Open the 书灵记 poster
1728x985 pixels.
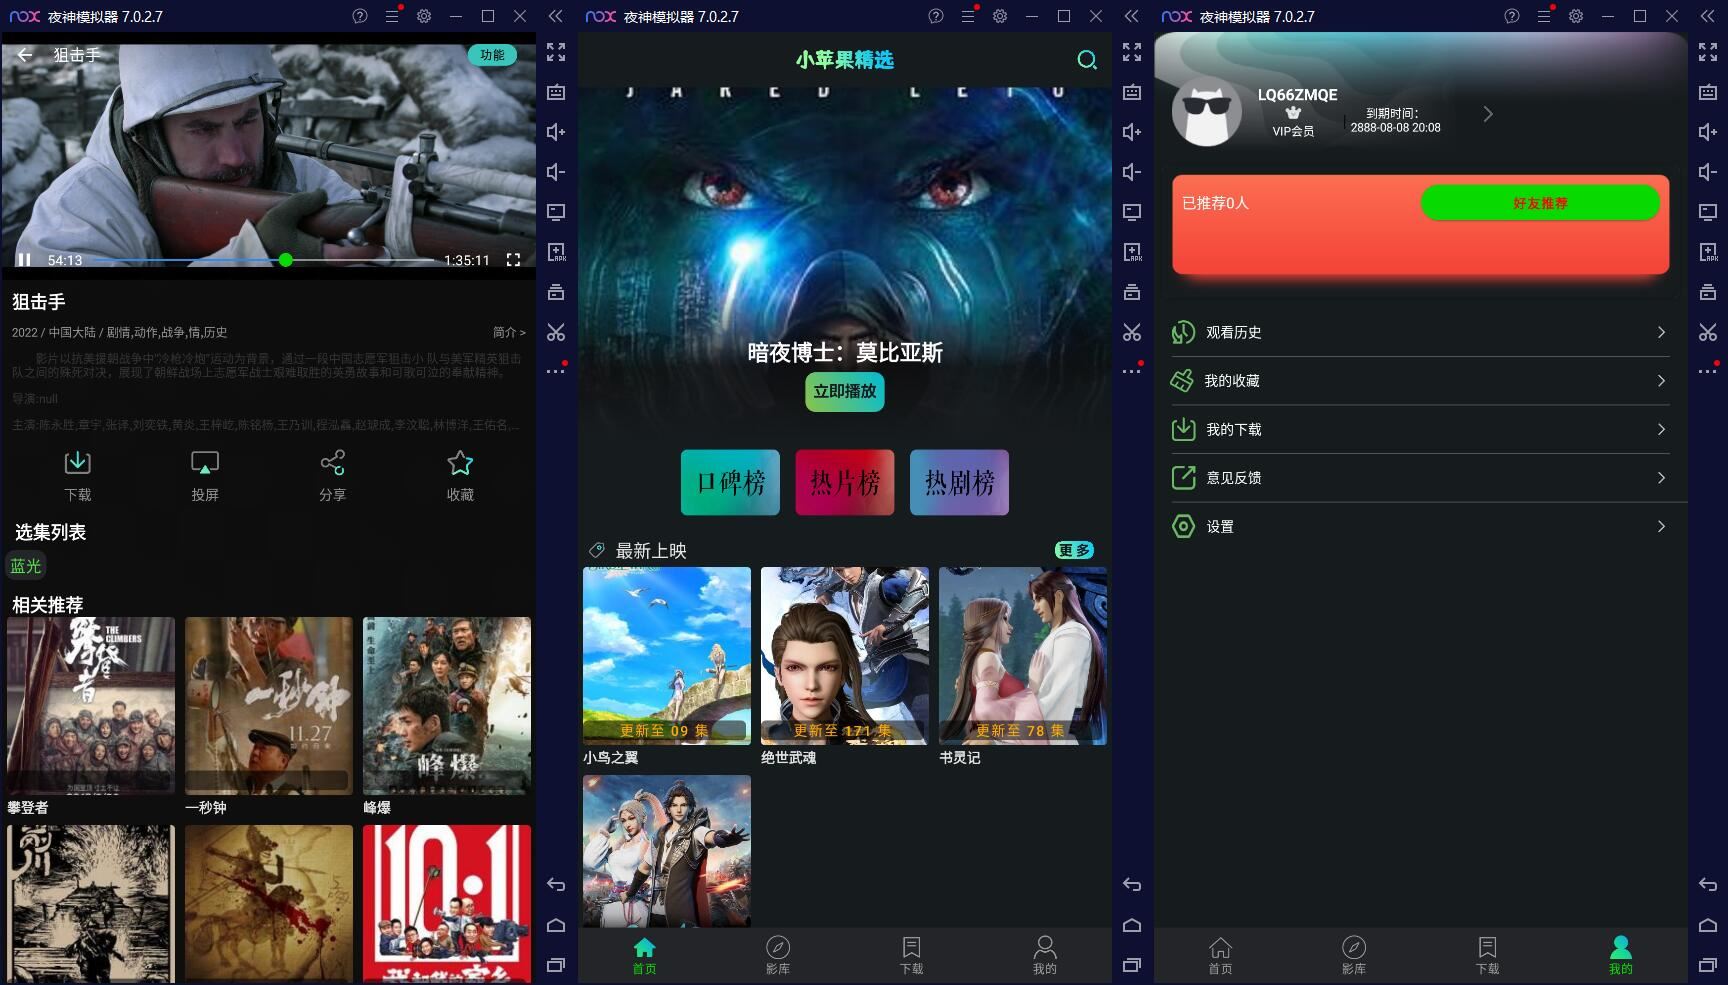pos(1023,656)
